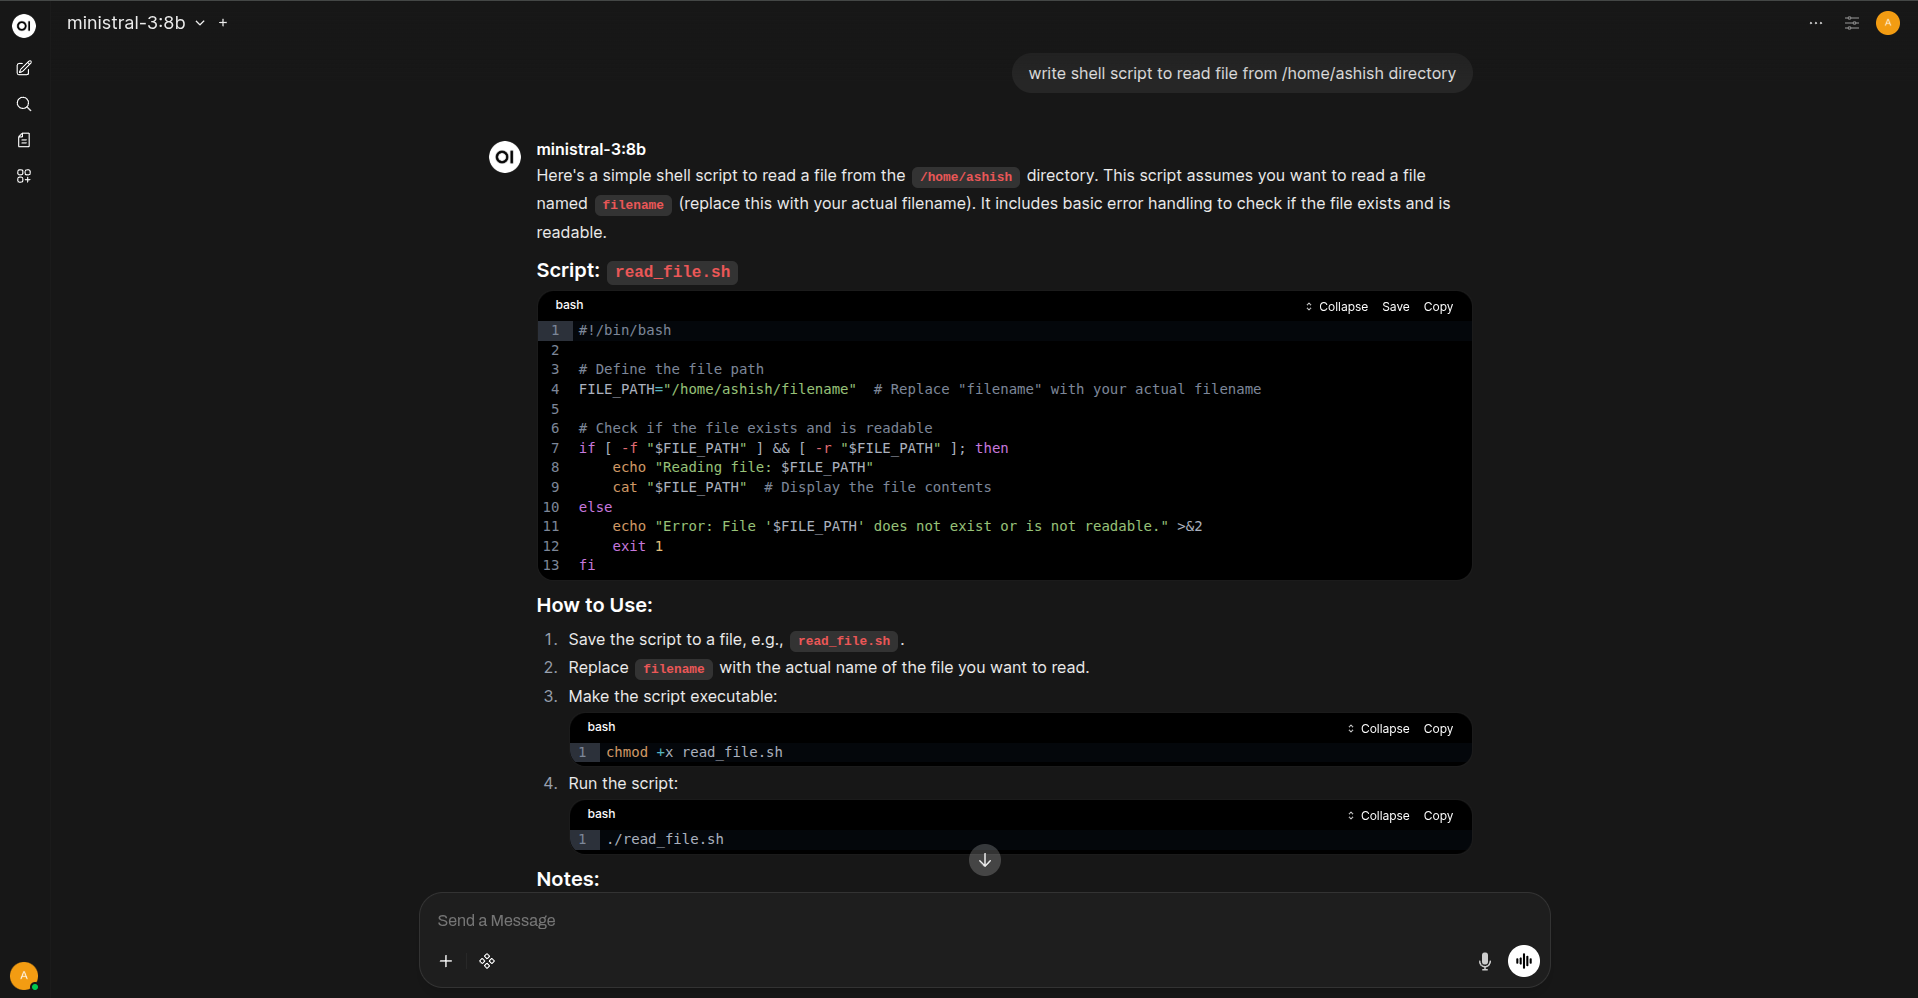The width and height of the screenshot is (1918, 998).
Task: Open Notes from the sidebar
Action: pos(24,140)
